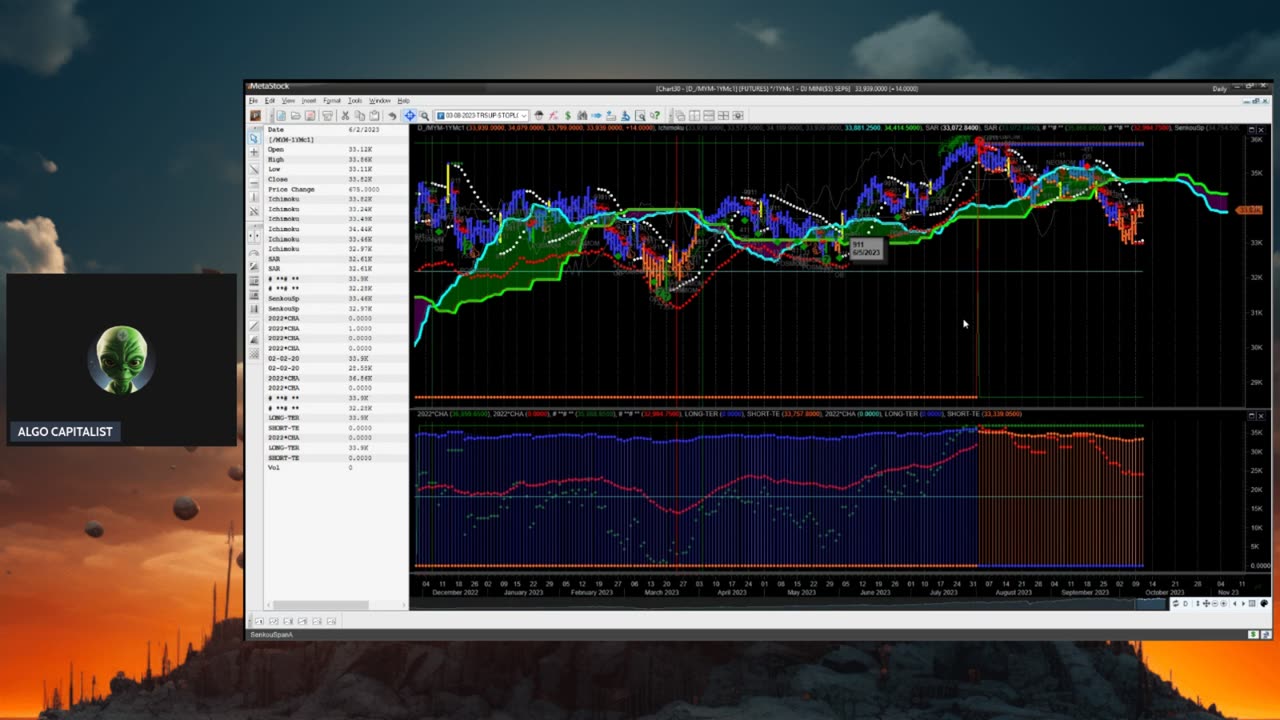This screenshot has height=720, width=1280.
Task: Click the March 2023 axis label
Action: click(662, 592)
